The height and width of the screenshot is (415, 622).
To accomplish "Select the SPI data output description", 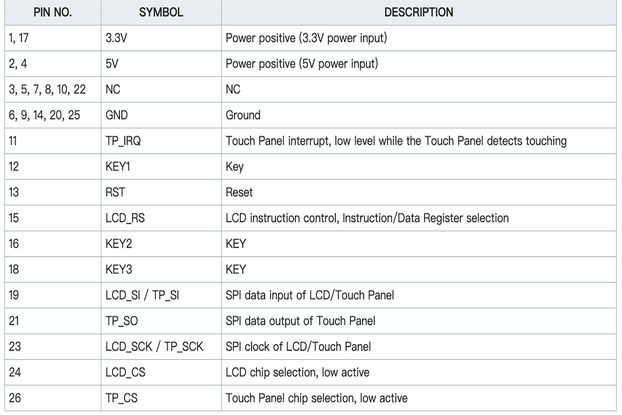I will pos(300,321).
